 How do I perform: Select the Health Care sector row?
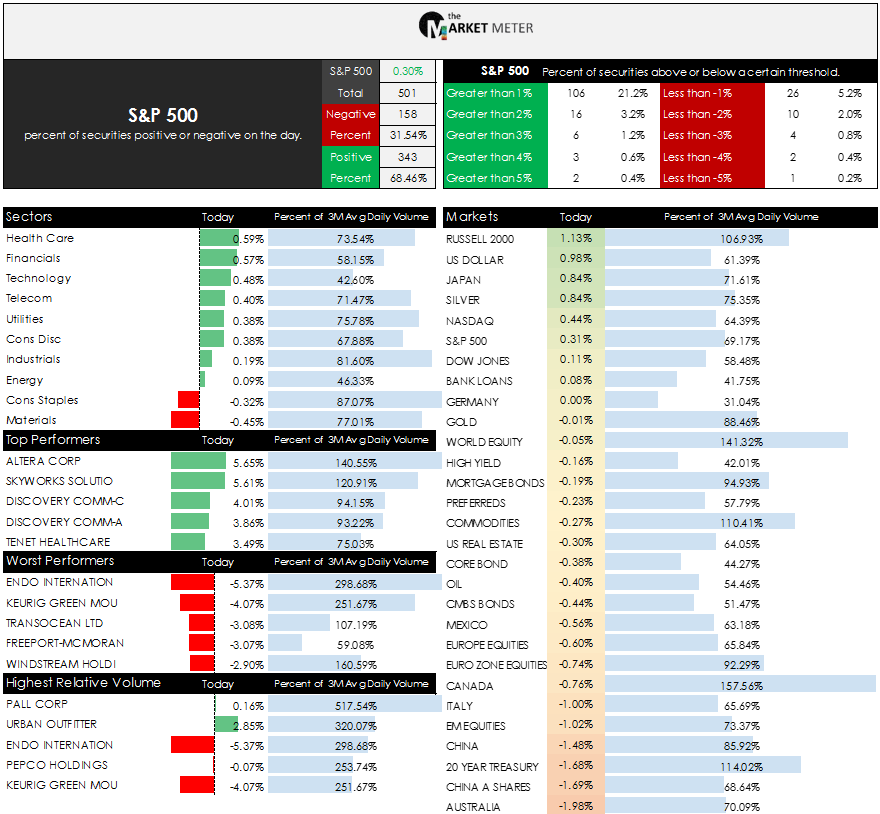click(x=219, y=238)
